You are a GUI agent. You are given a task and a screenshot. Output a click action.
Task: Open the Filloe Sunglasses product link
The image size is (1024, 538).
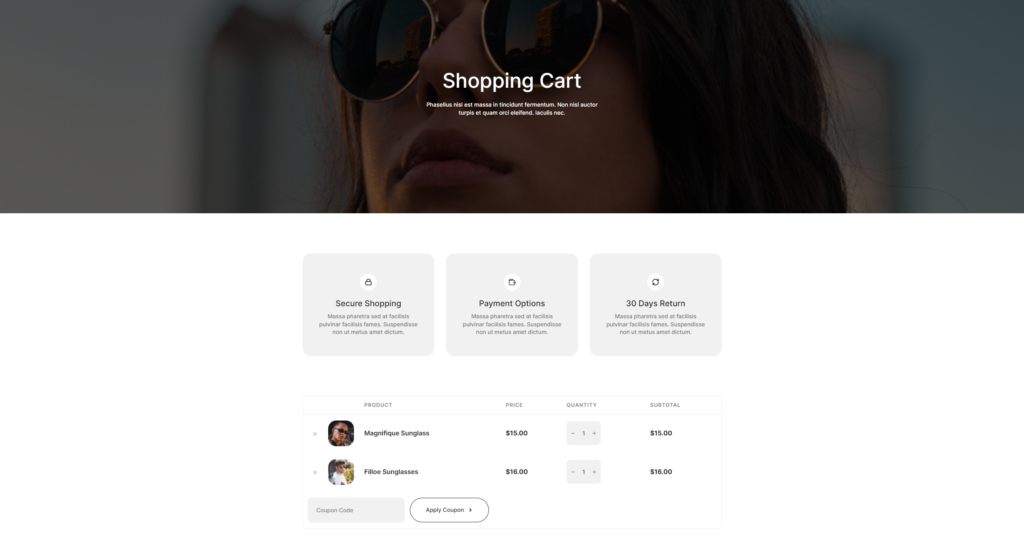pyautogui.click(x=391, y=471)
